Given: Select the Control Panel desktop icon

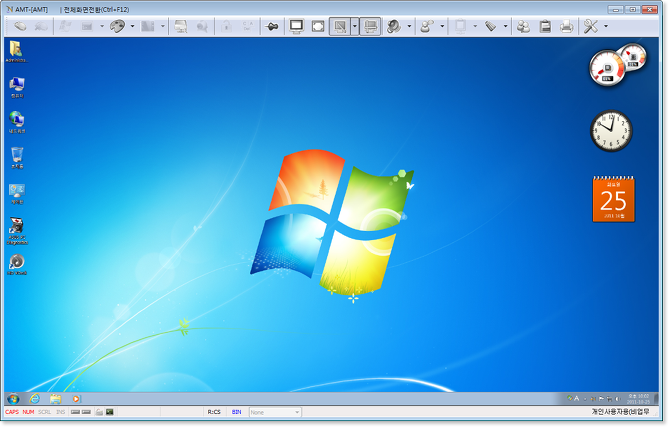Looking at the screenshot, I should (x=17, y=194).
